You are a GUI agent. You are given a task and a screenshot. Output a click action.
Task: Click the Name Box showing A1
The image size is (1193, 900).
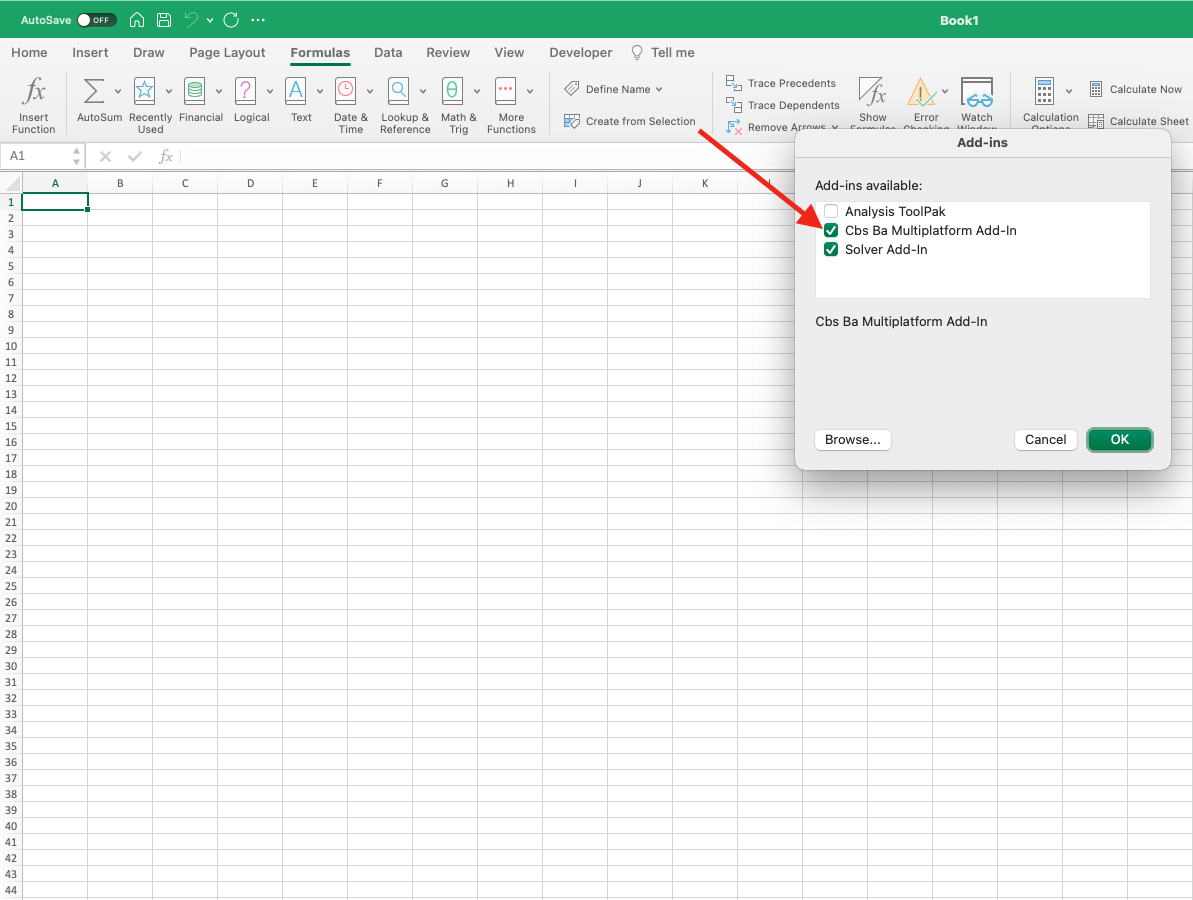[36, 156]
